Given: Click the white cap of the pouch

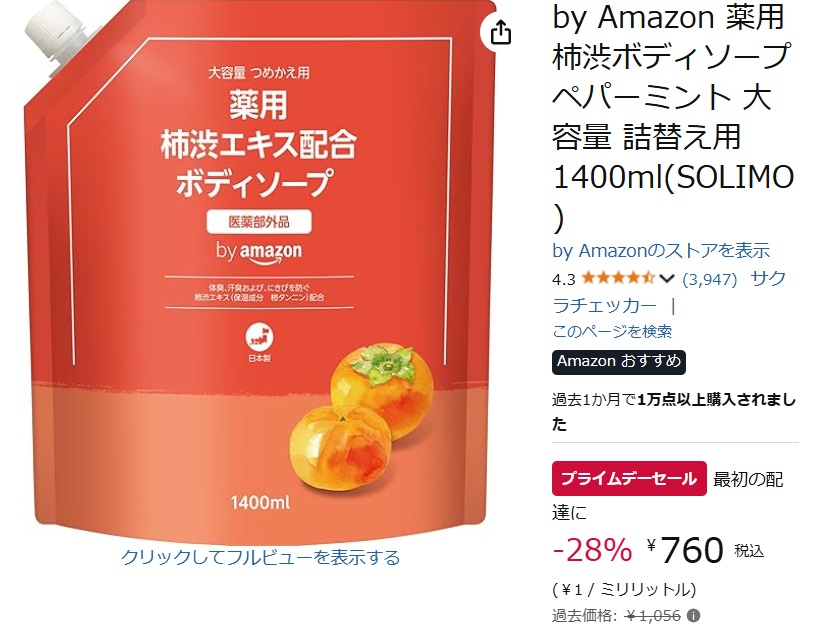Looking at the screenshot, I should pos(57,32).
